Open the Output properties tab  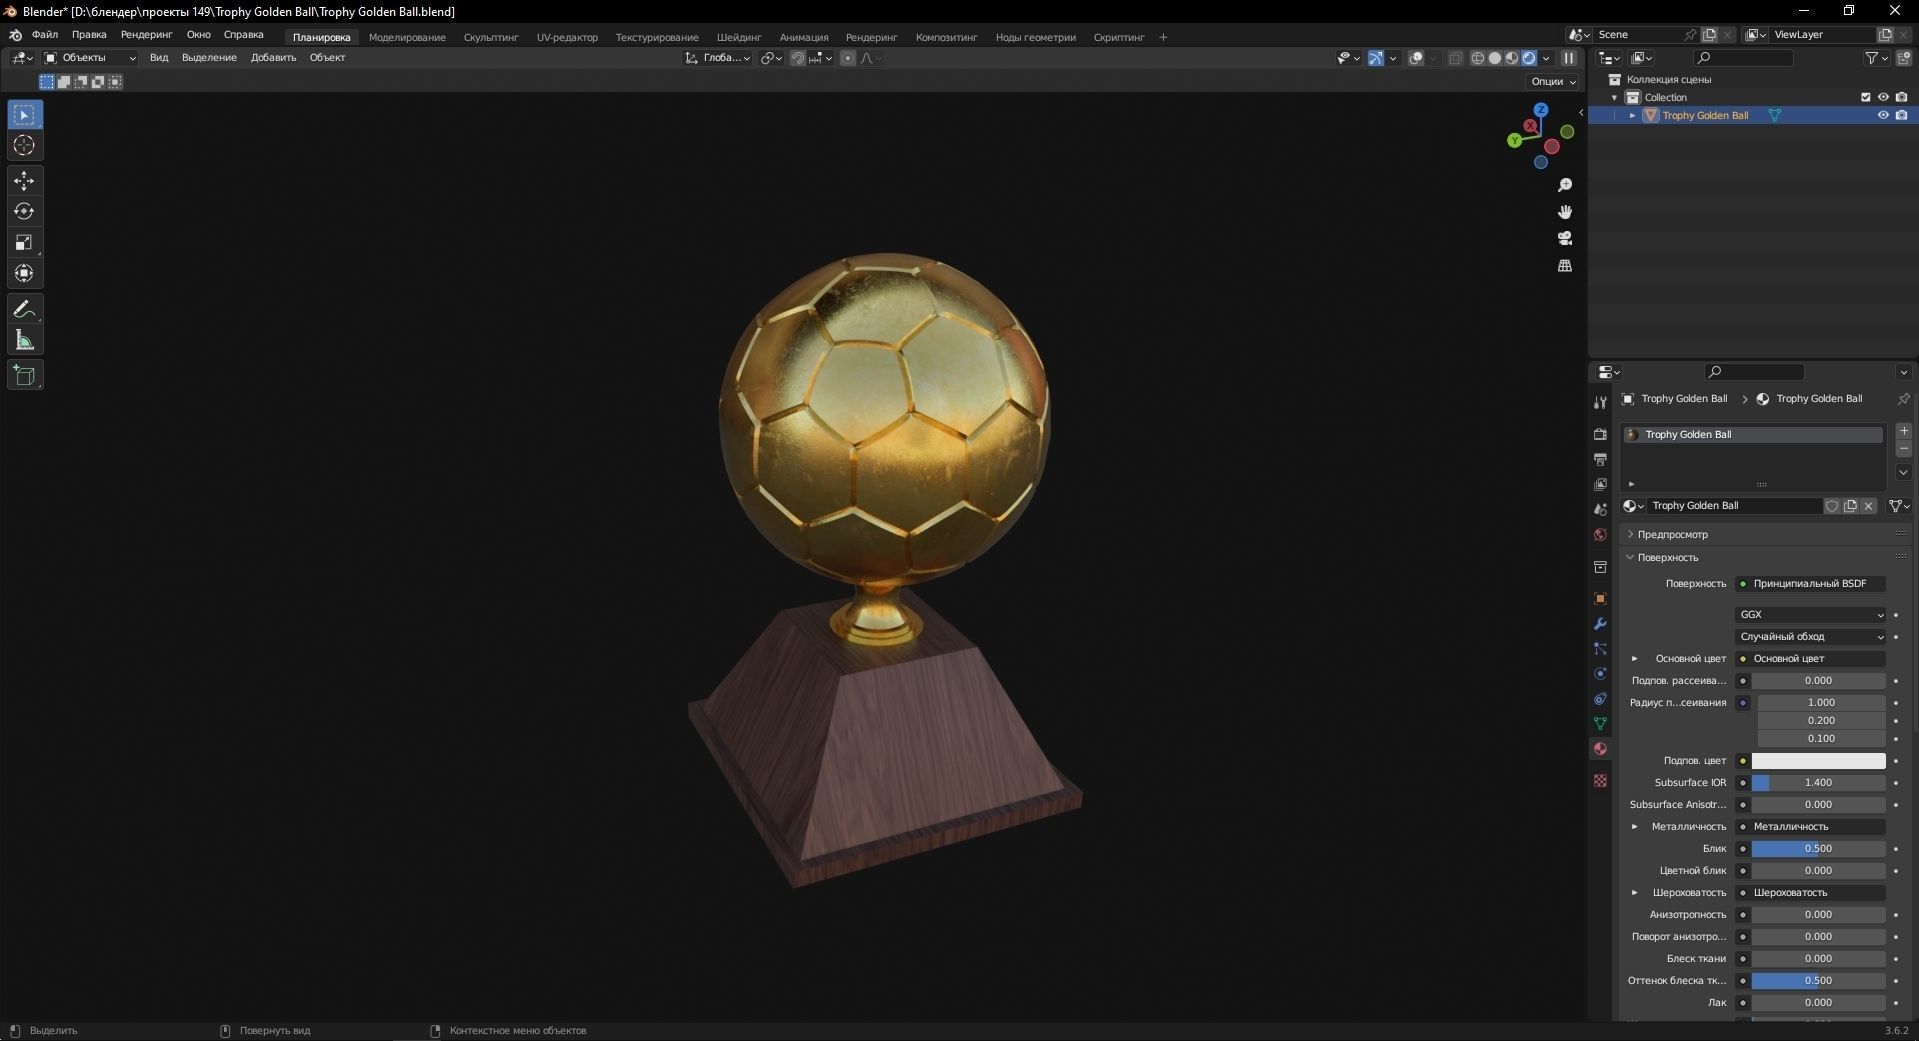pyautogui.click(x=1600, y=459)
